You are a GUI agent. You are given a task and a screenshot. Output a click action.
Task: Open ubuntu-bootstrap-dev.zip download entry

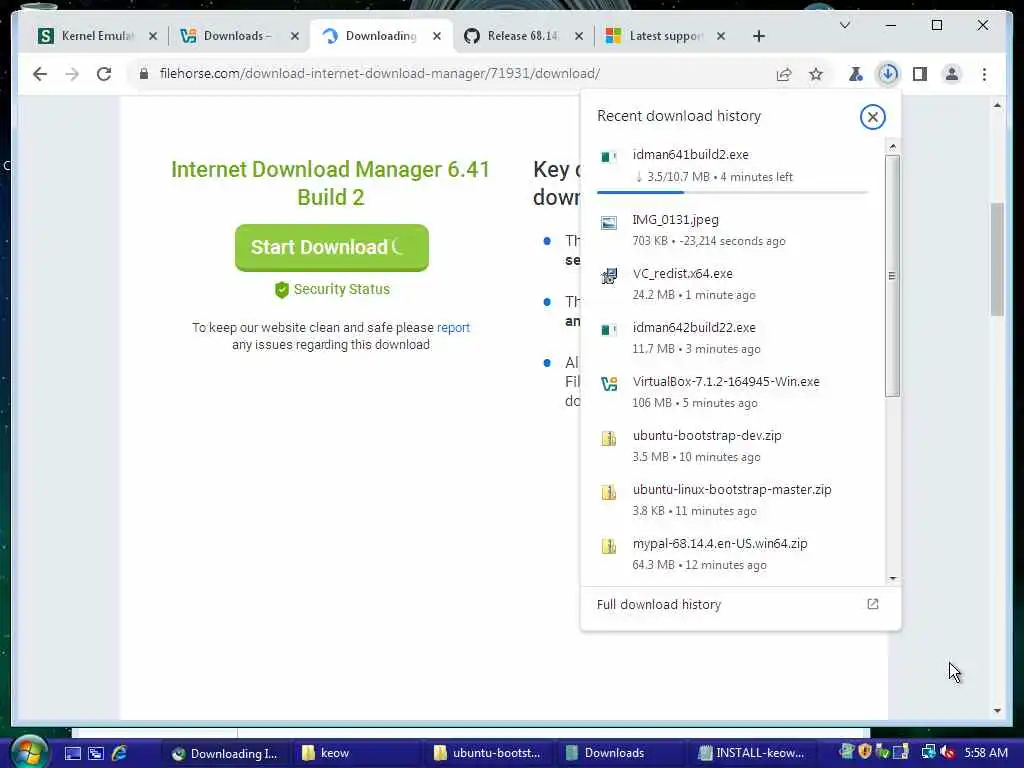tap(732, 445)
